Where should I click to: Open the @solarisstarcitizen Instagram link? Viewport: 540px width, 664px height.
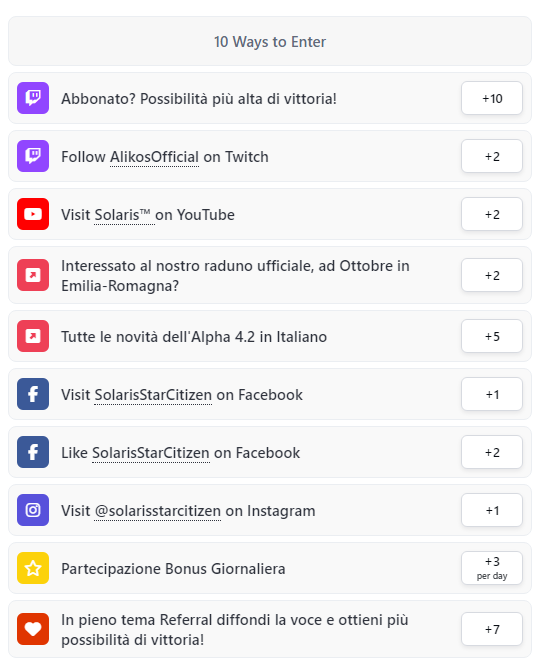click(158, 511)
